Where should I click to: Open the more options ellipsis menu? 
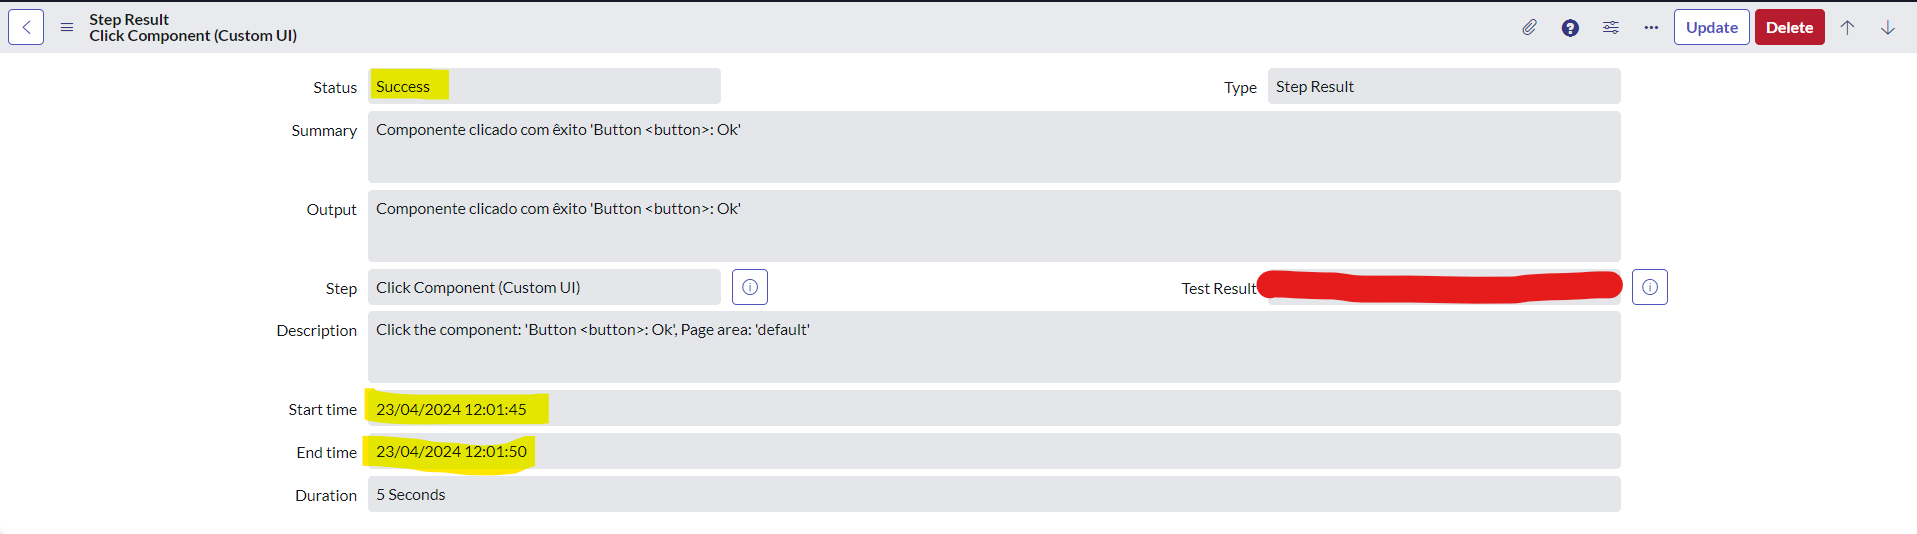1651,27
